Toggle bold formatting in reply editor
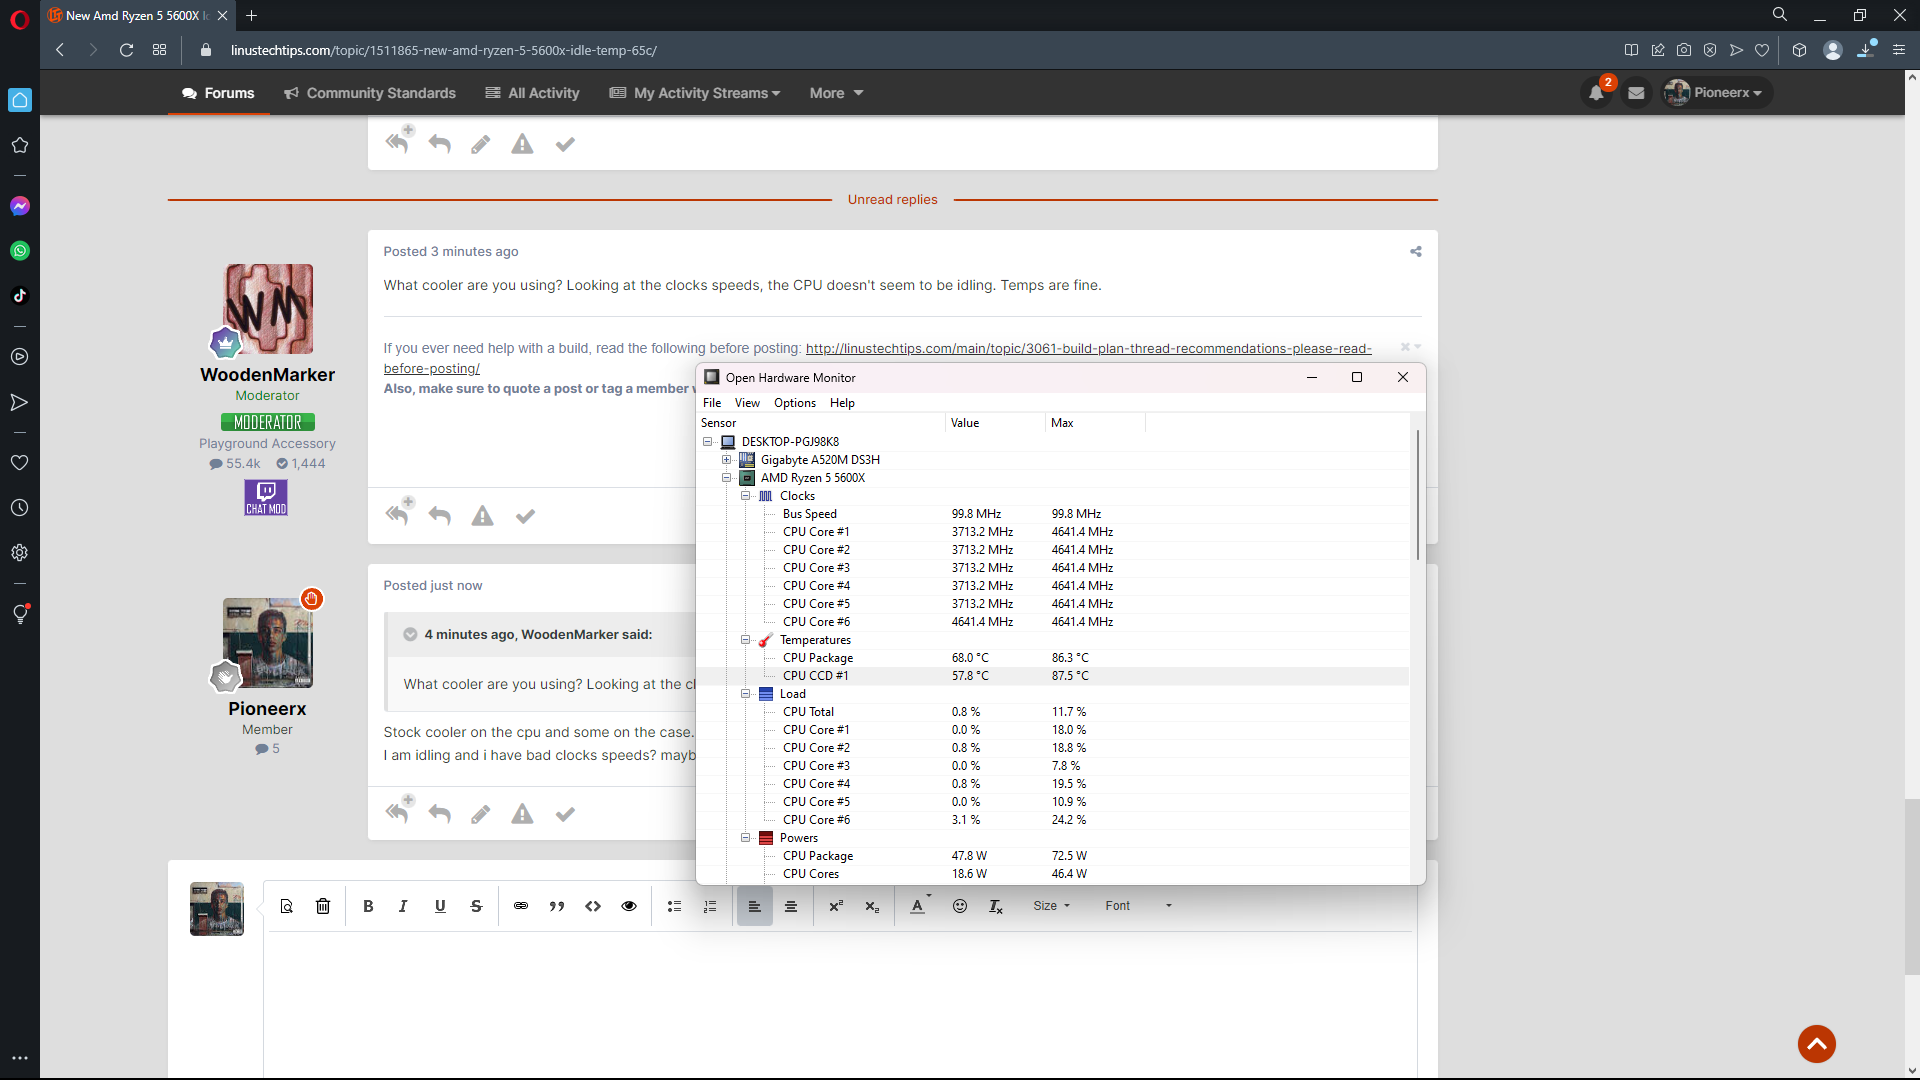 (x=368, y=906)
